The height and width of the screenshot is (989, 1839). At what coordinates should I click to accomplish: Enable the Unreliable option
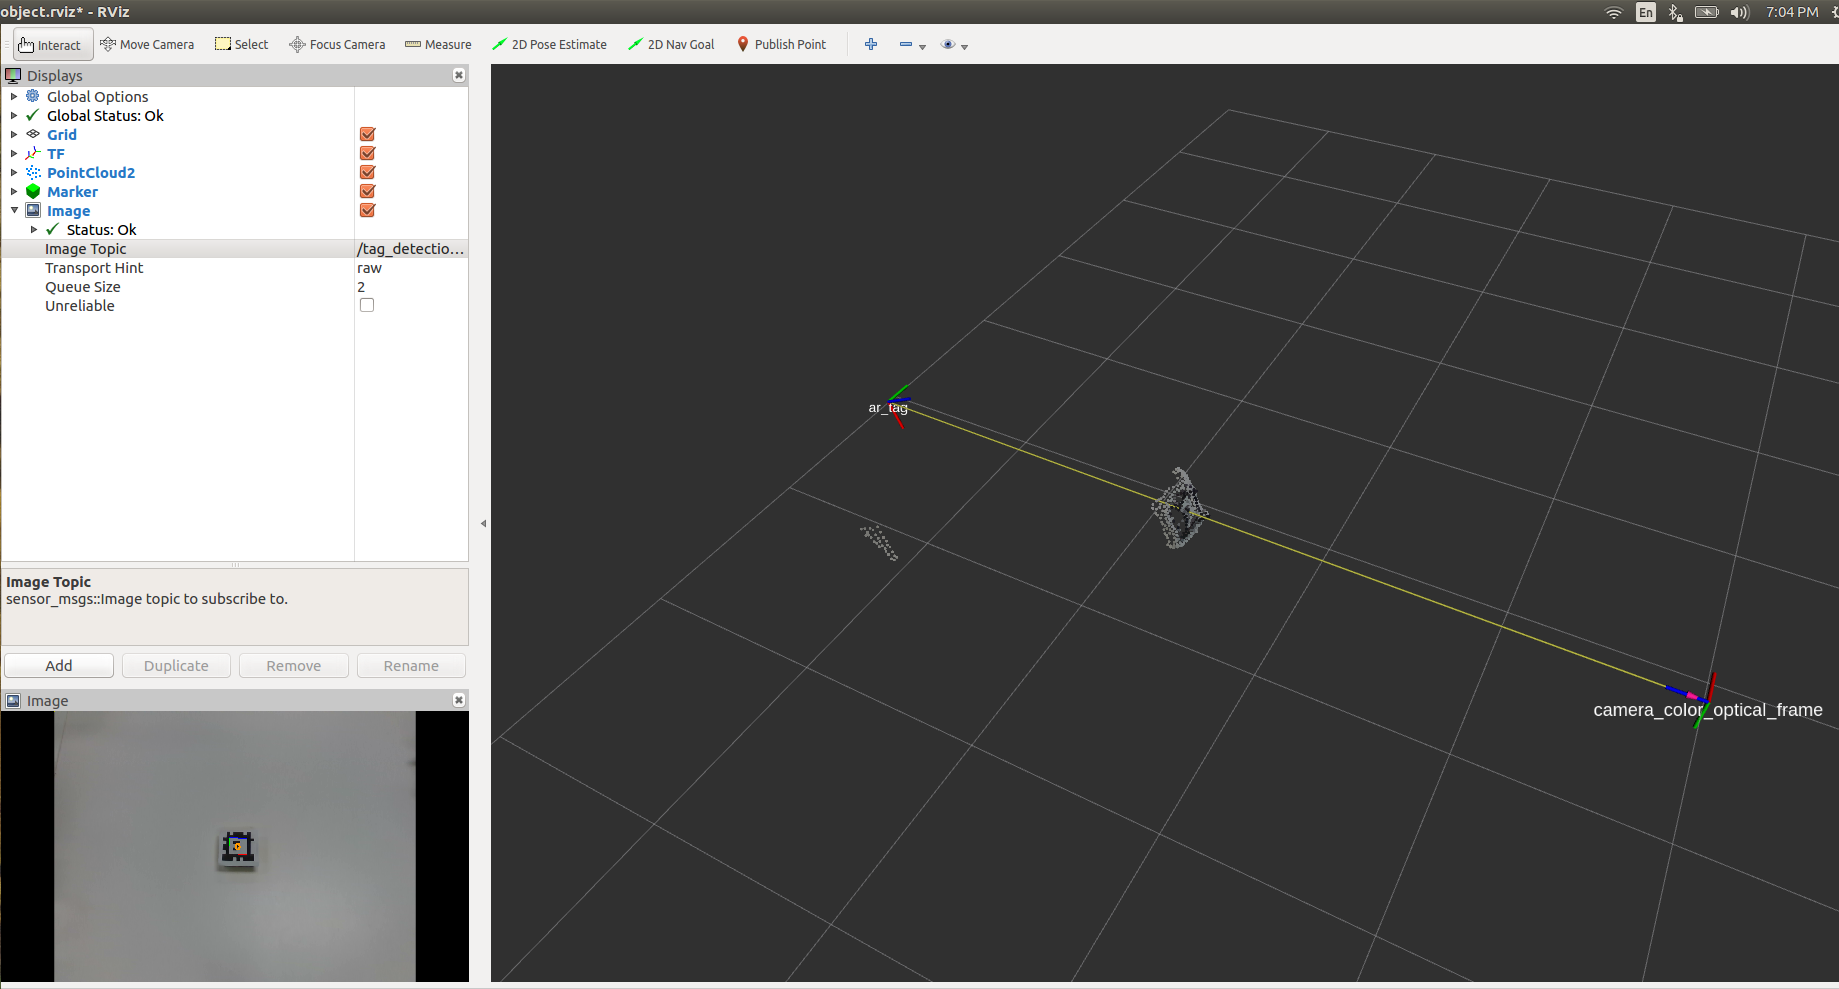tap(367, 305)
